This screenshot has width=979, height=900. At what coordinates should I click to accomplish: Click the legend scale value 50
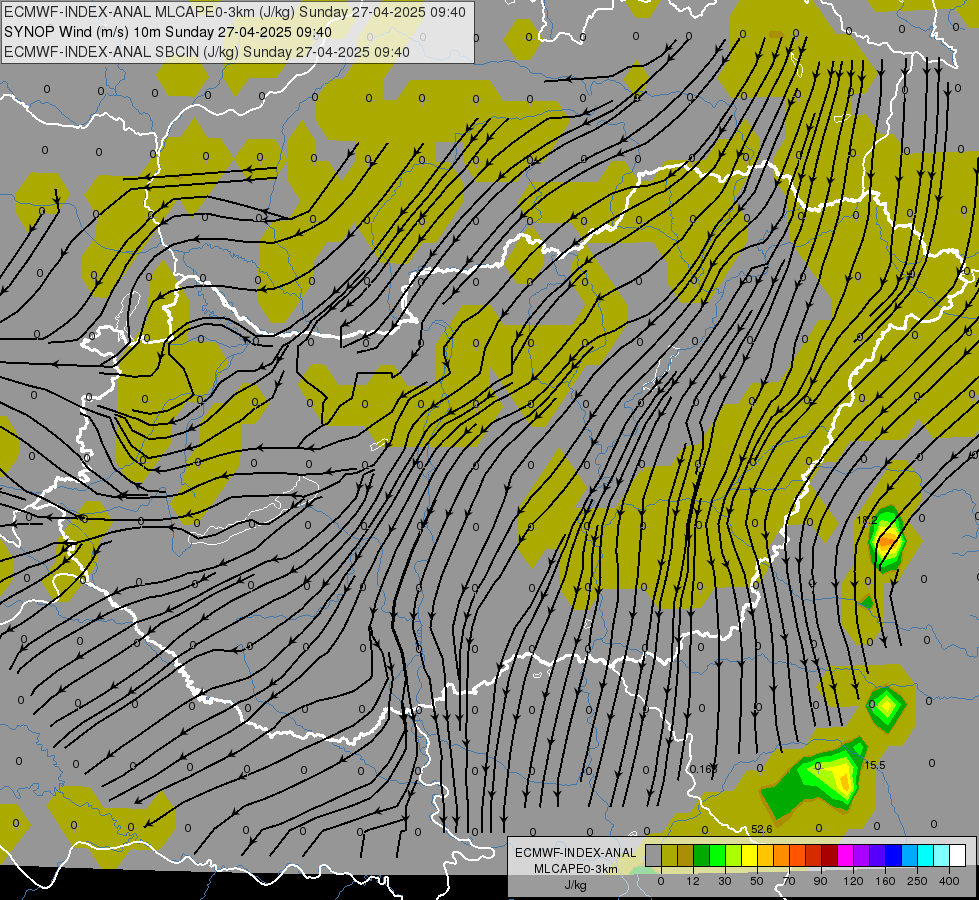point(757,881)
